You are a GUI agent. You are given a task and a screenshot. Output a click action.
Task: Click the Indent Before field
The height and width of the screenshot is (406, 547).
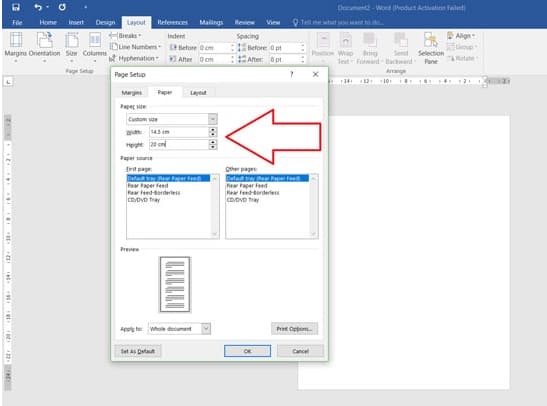point(216,48)
